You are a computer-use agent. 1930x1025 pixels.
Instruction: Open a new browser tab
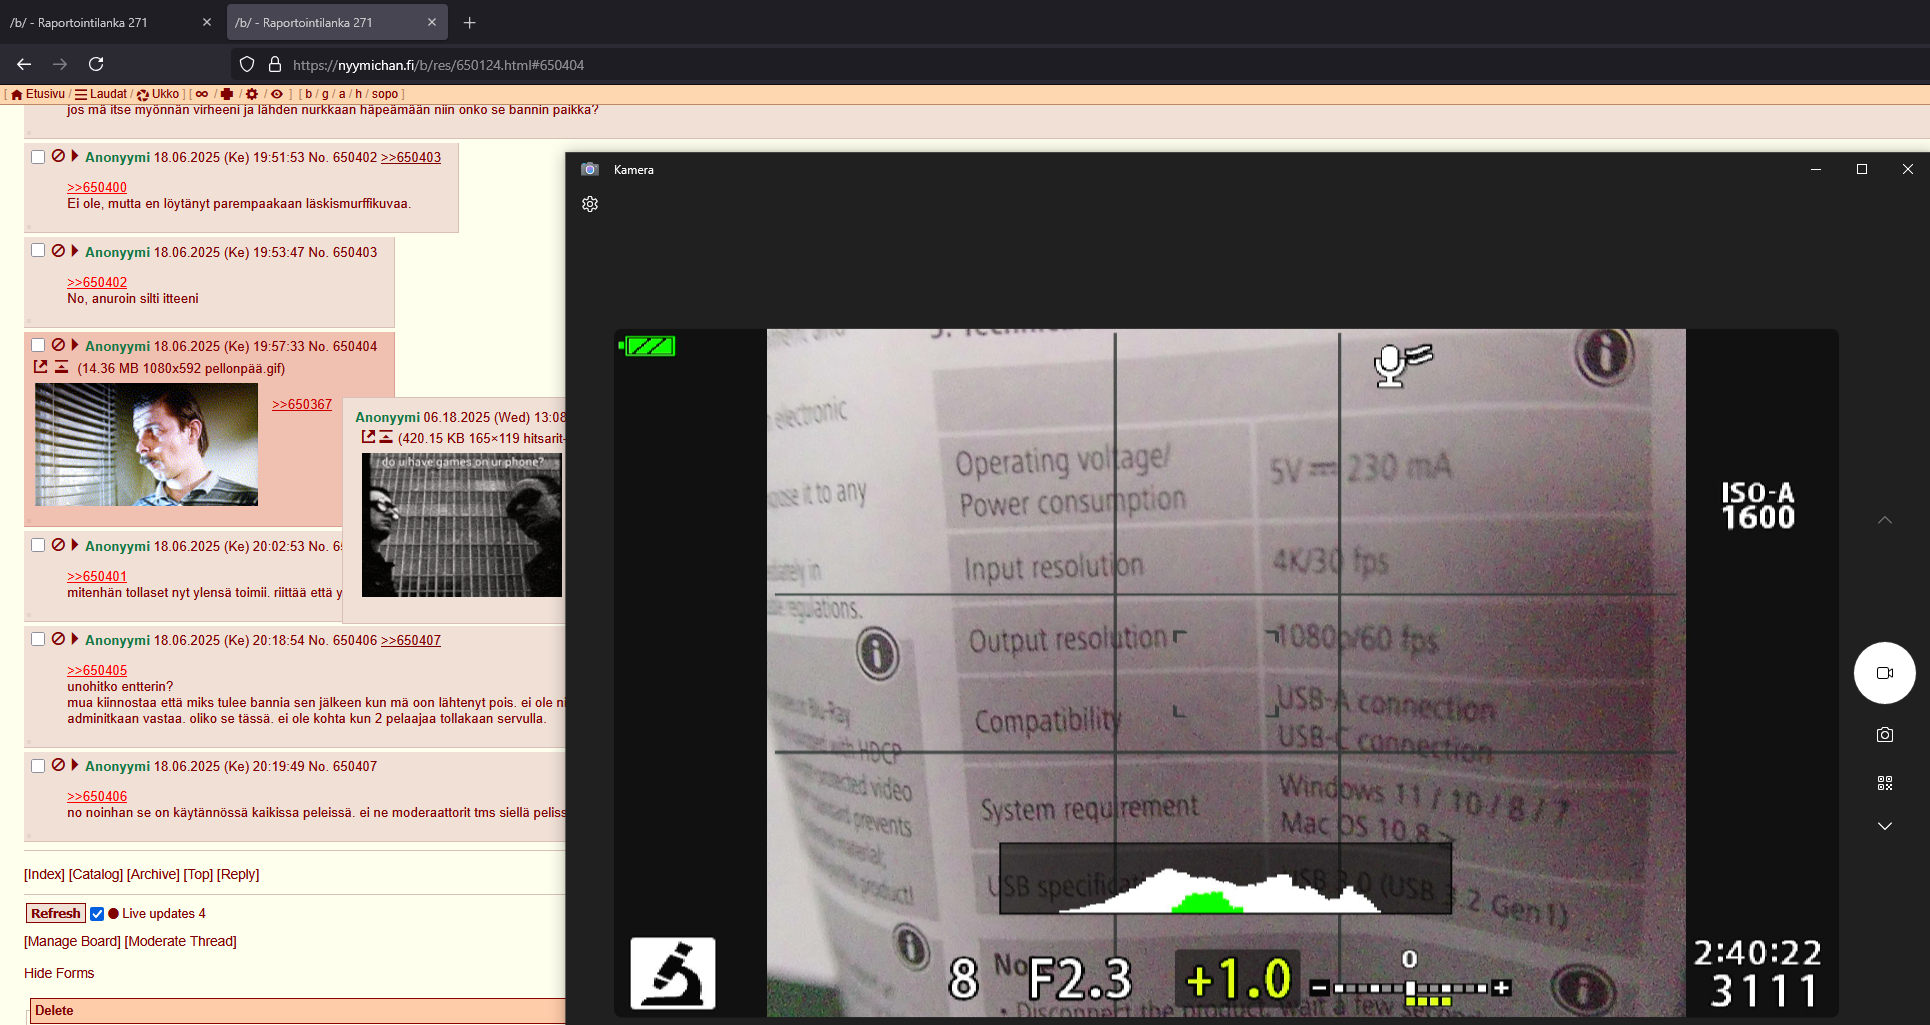[469, 22]
